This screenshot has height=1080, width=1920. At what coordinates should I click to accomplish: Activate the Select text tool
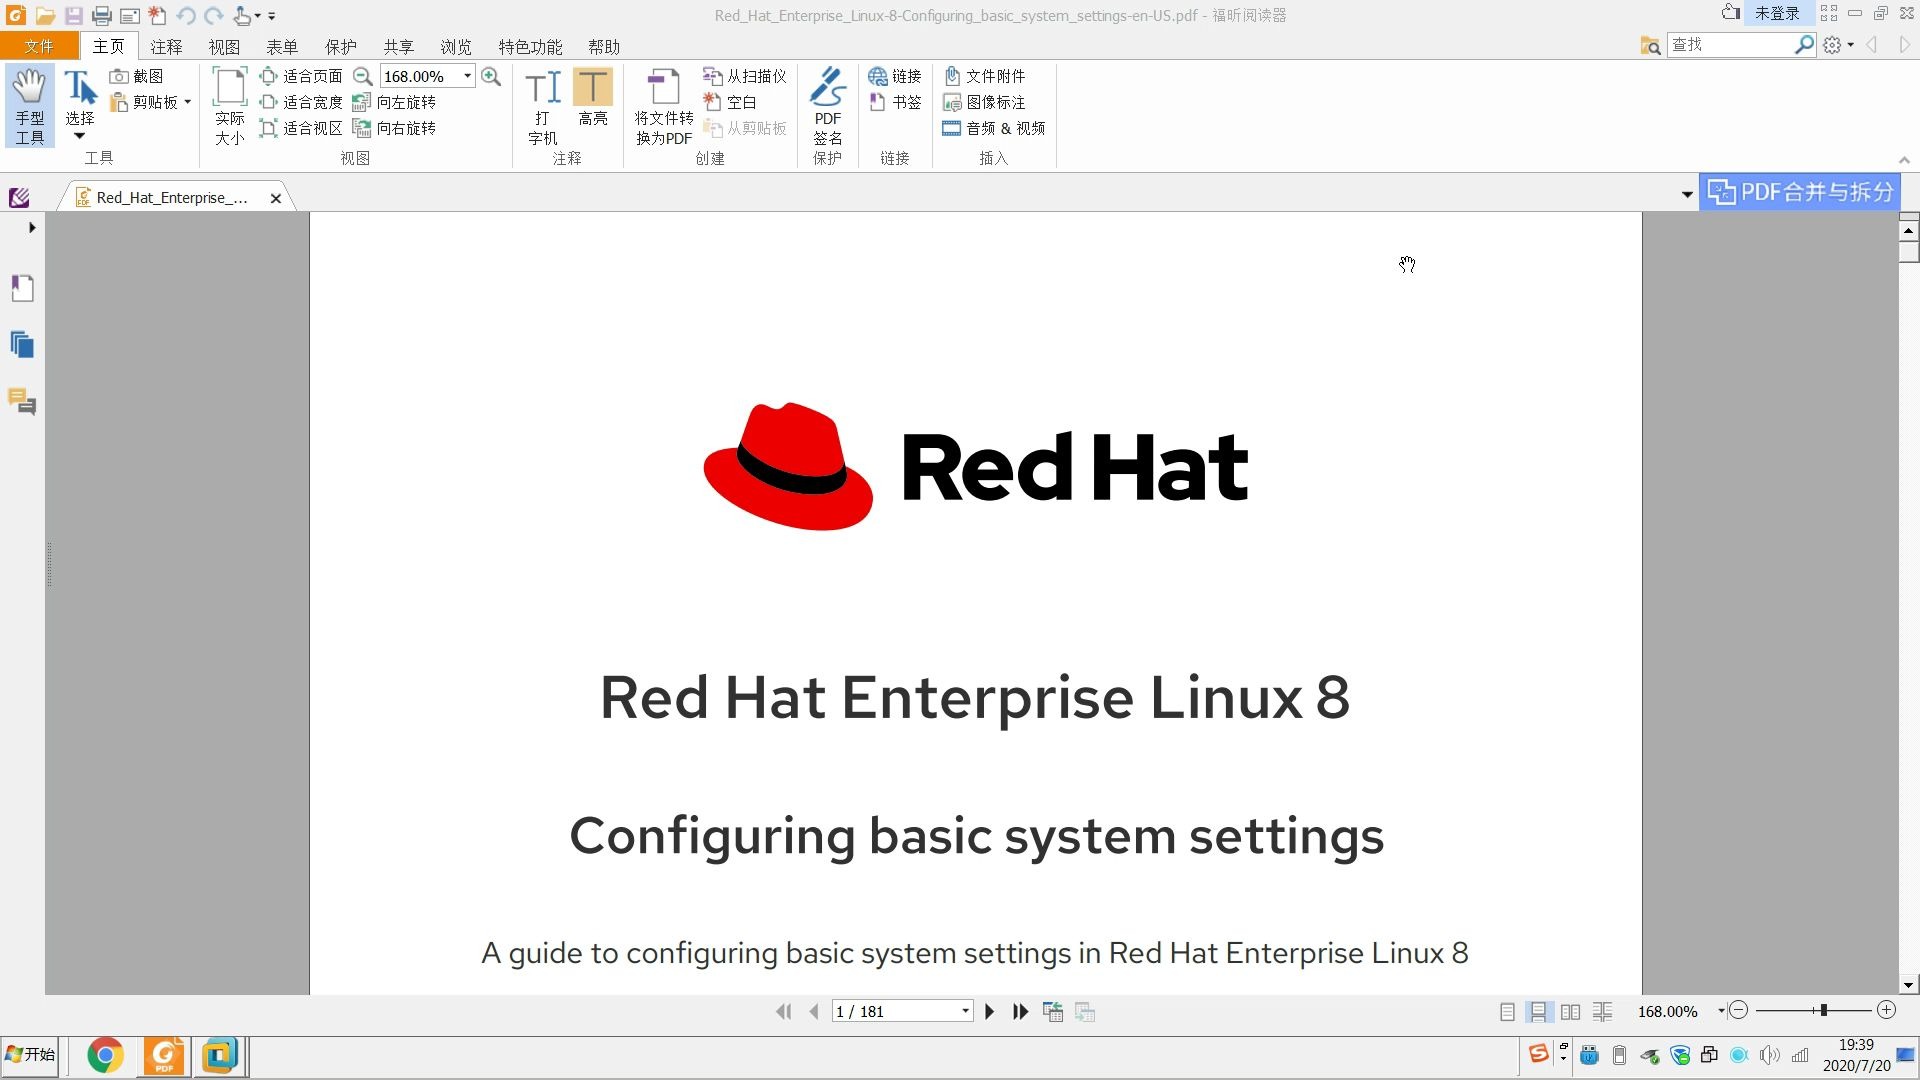[80, 105]
